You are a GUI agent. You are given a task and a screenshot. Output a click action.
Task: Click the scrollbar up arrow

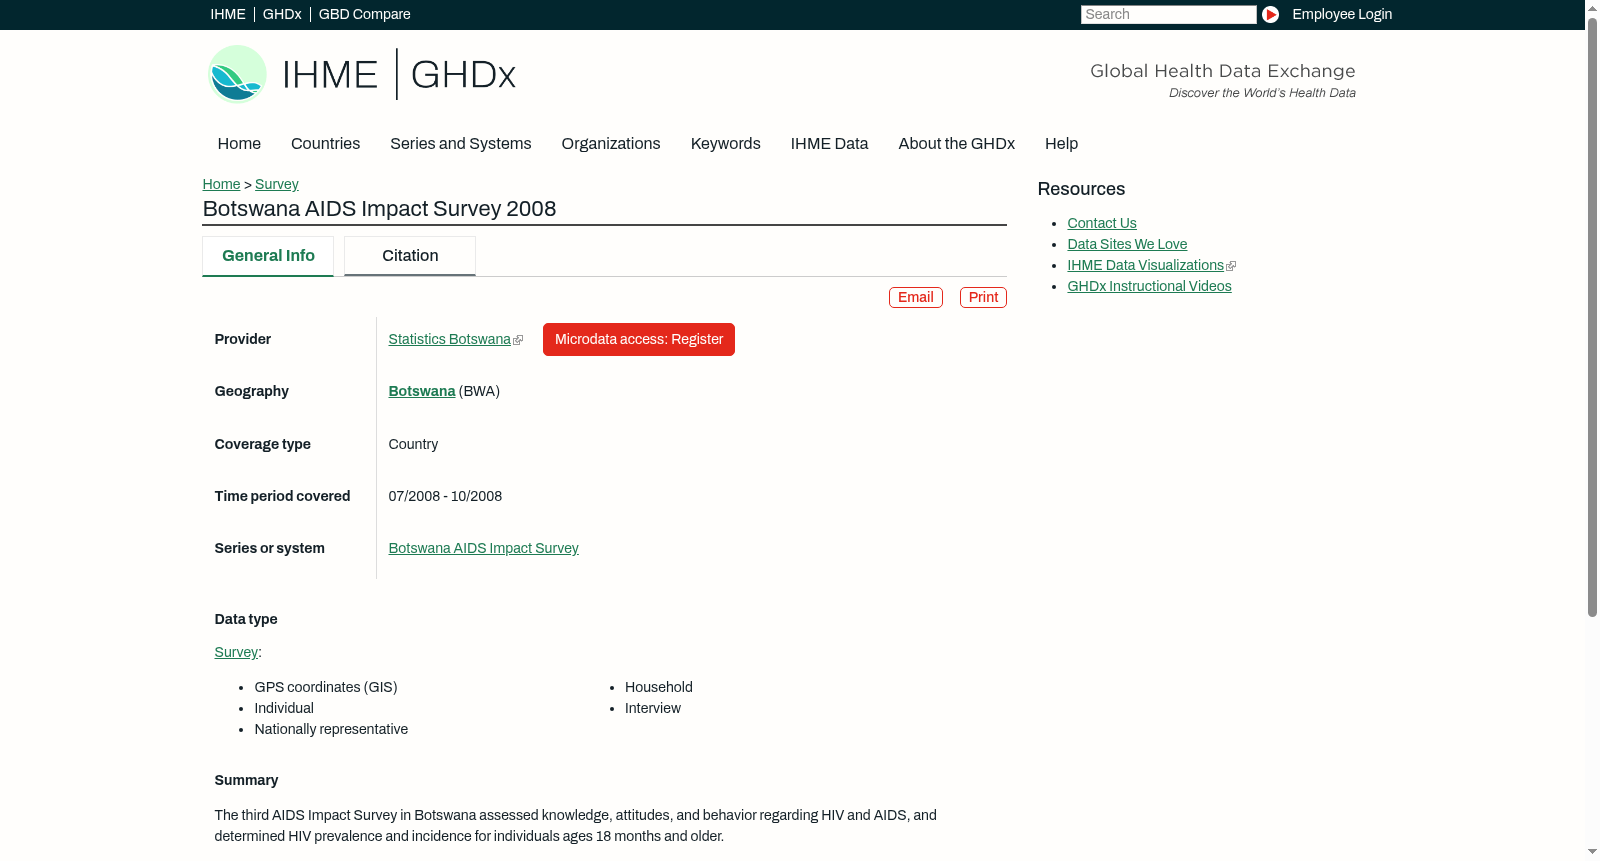[1592, 7]
